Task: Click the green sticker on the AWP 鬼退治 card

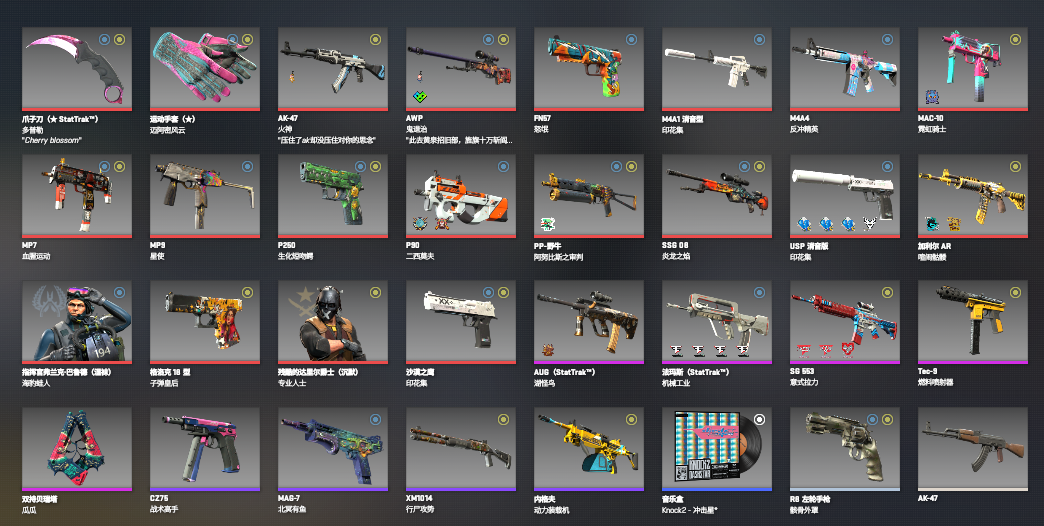Action: (420, 97)
